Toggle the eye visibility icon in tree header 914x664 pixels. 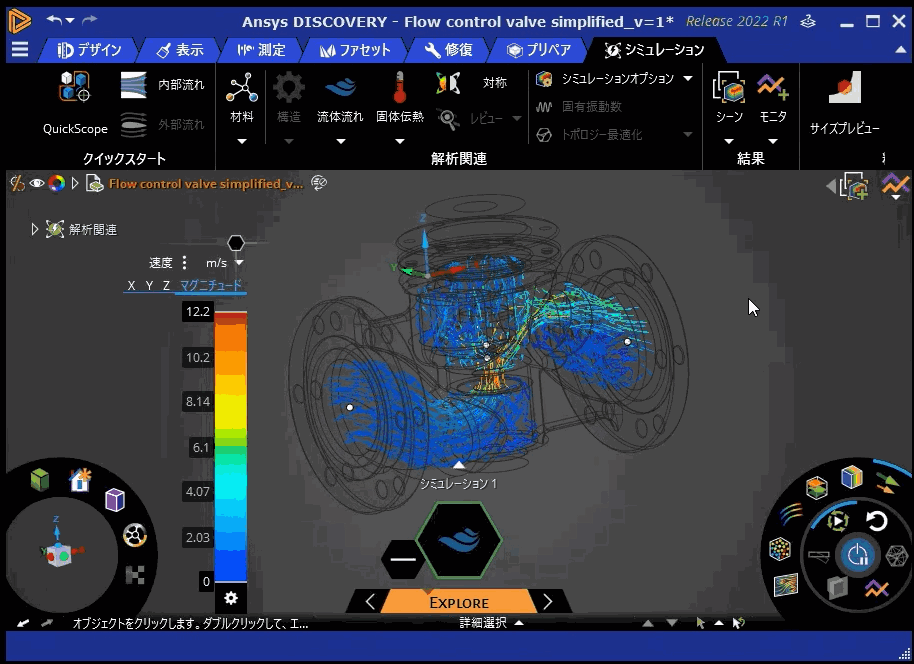(37, 184)
